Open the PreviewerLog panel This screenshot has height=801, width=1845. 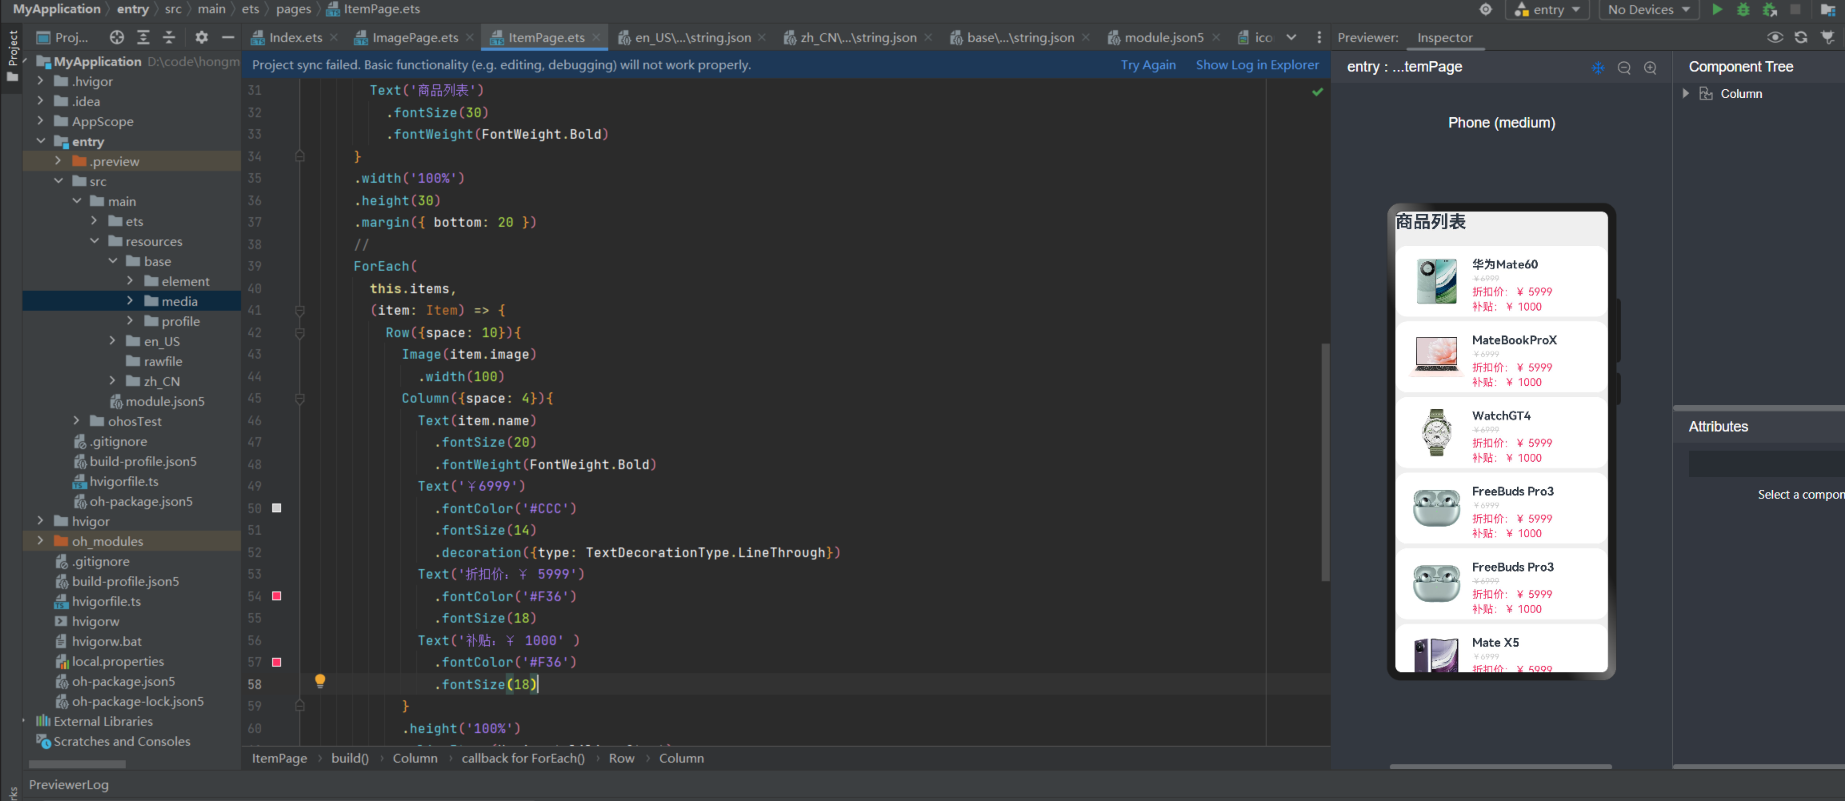point(69,784)
